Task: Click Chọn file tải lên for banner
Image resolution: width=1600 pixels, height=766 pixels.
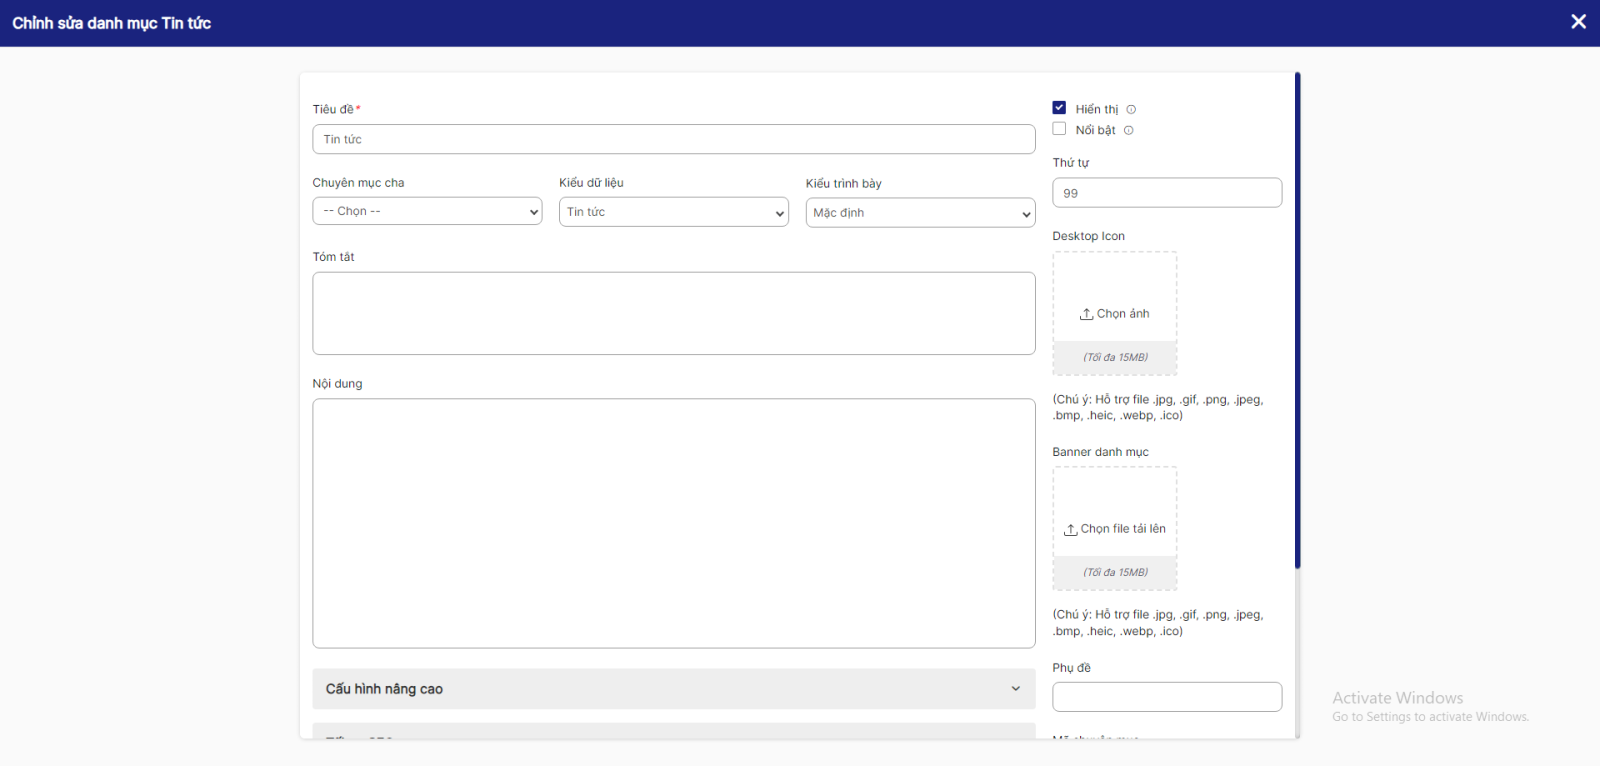Action: coord(1122,529)
